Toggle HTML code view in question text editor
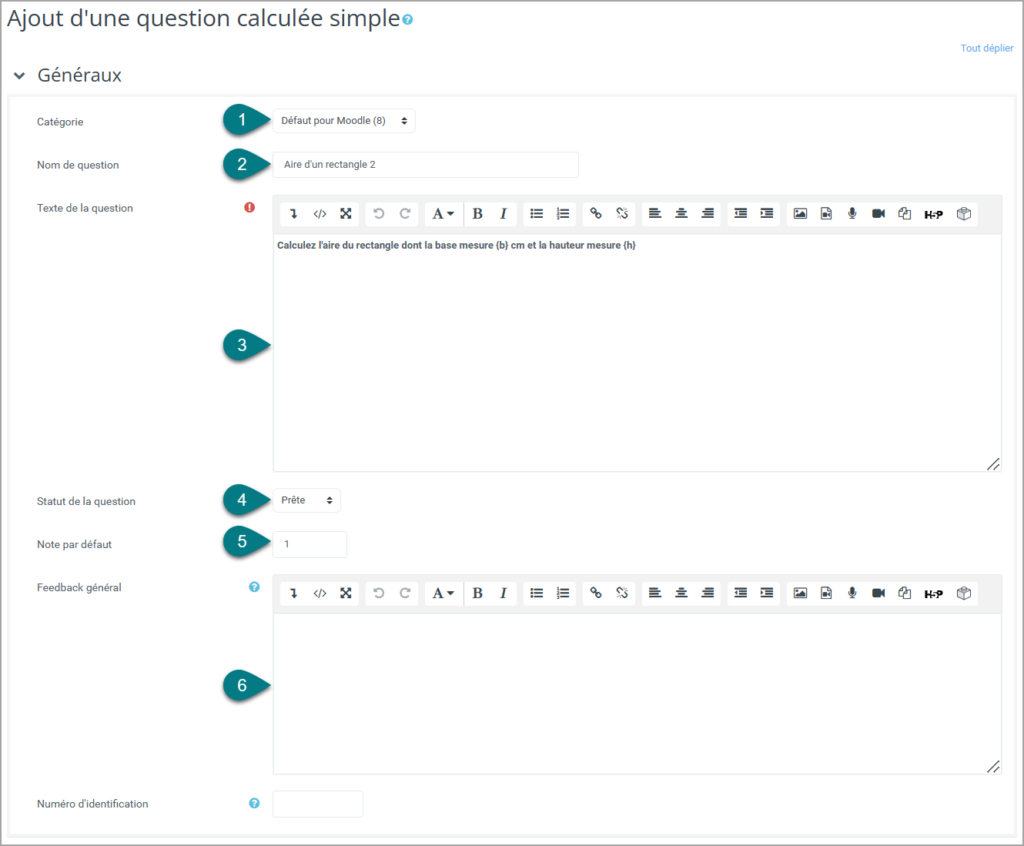Screen dimensions: 1024x846 pyautogui.click(x=319, y=214)
